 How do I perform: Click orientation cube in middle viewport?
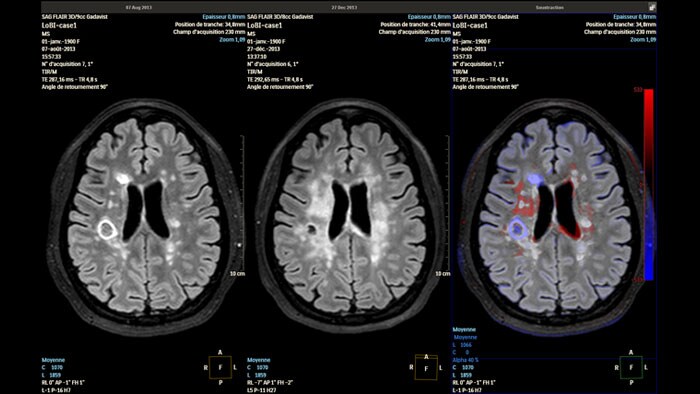pos(426,367)
